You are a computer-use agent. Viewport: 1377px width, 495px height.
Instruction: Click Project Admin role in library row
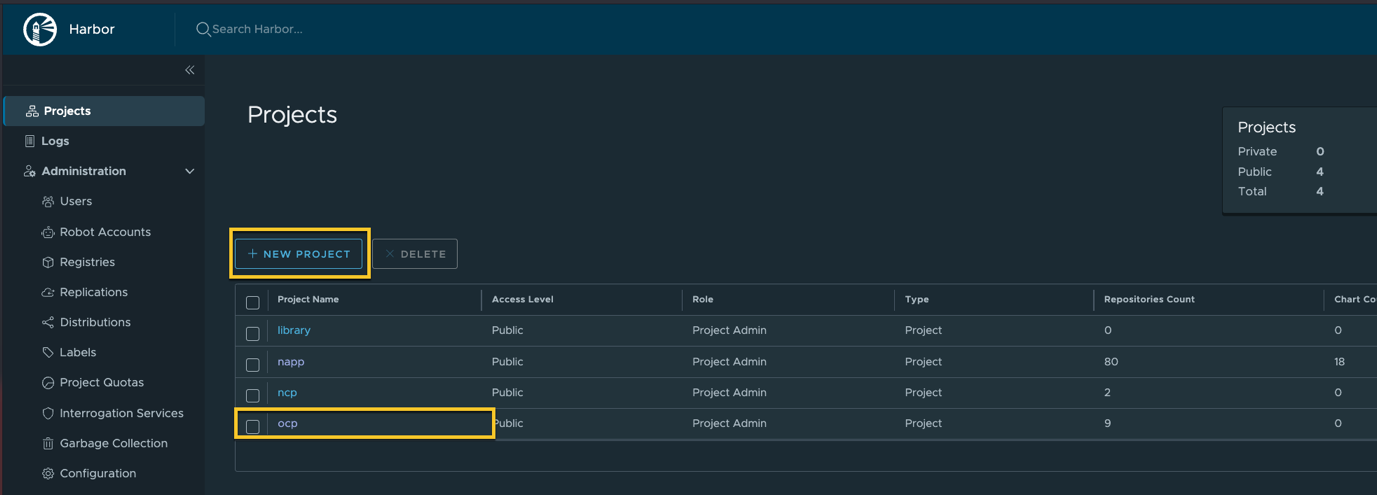click(x=729, y=330)
